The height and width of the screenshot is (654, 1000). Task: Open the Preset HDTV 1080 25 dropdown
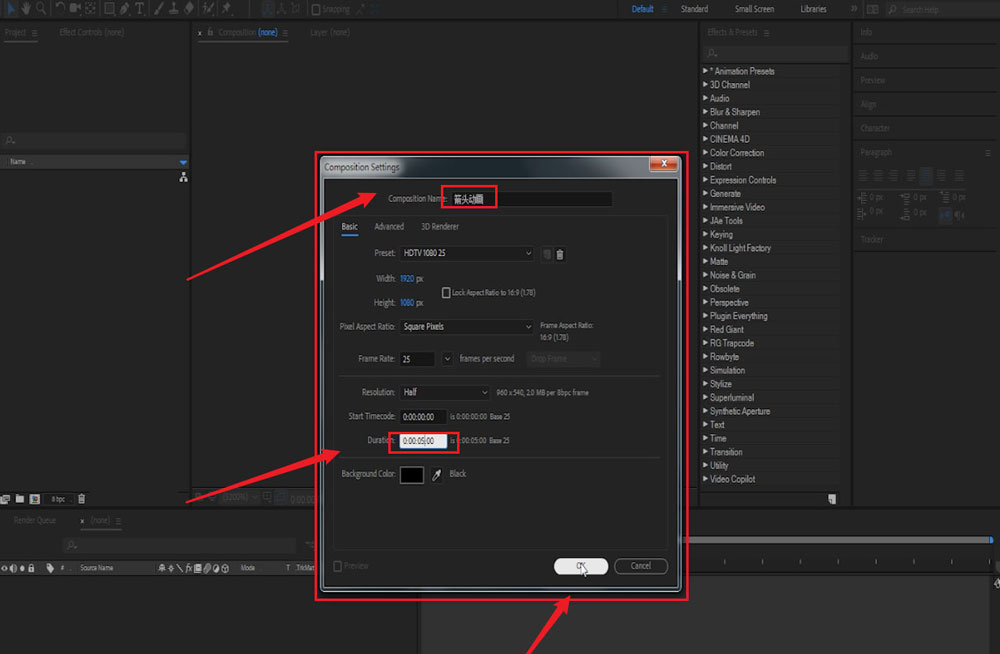pos(466,254)
